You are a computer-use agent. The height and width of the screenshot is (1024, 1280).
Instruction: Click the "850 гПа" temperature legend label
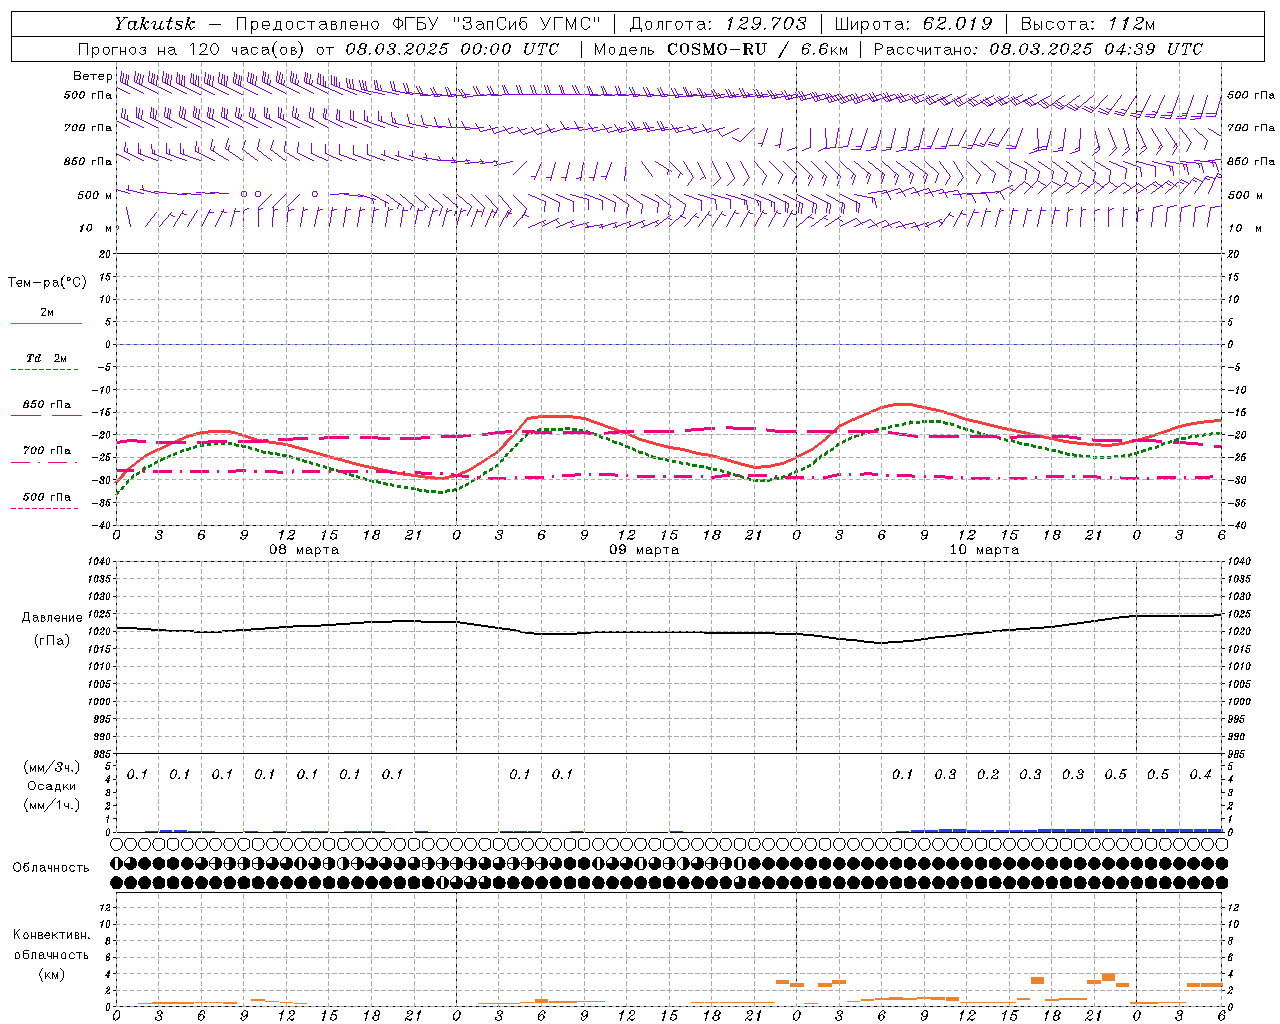(x=47, y=405)
